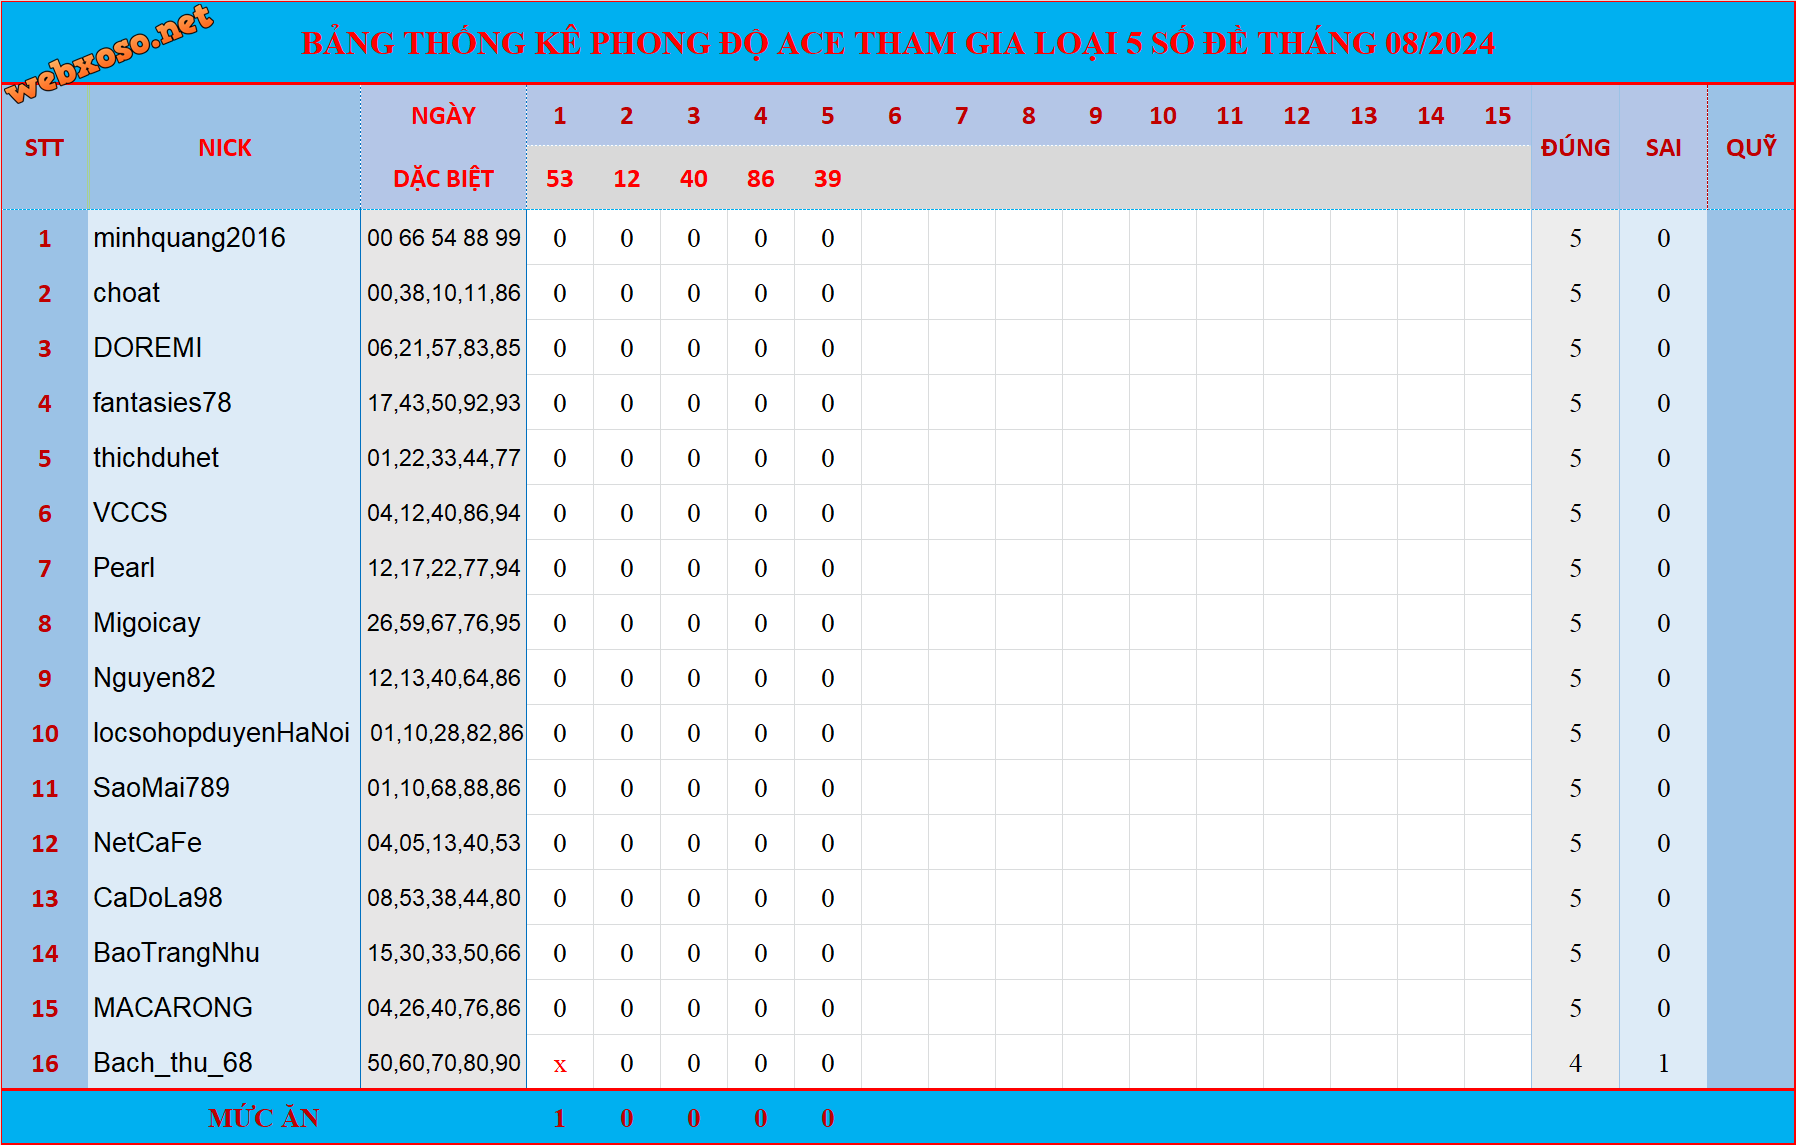The height and width of the screenshot is (1145, 1796).
Task: Click the red x in Bach_thu_68 row
Action: [x=560, y=1065]
